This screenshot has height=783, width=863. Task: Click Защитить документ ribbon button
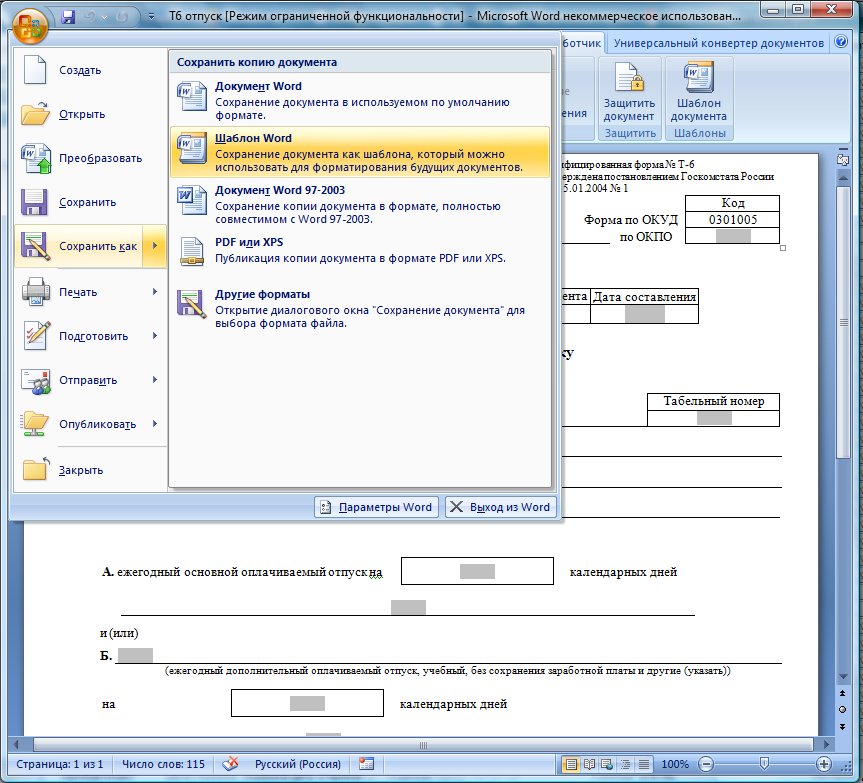pos(629,92)
